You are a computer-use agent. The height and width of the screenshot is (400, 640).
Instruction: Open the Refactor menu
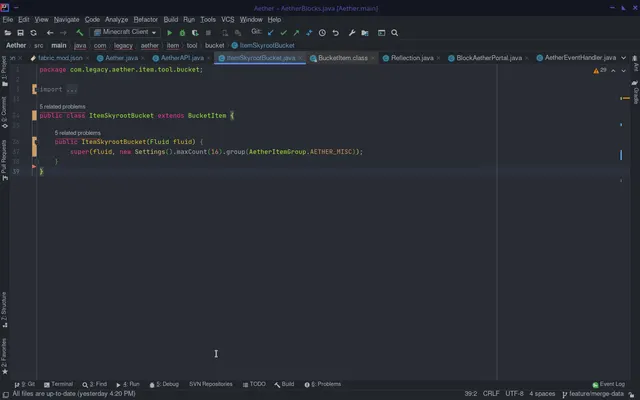(146, 20)
